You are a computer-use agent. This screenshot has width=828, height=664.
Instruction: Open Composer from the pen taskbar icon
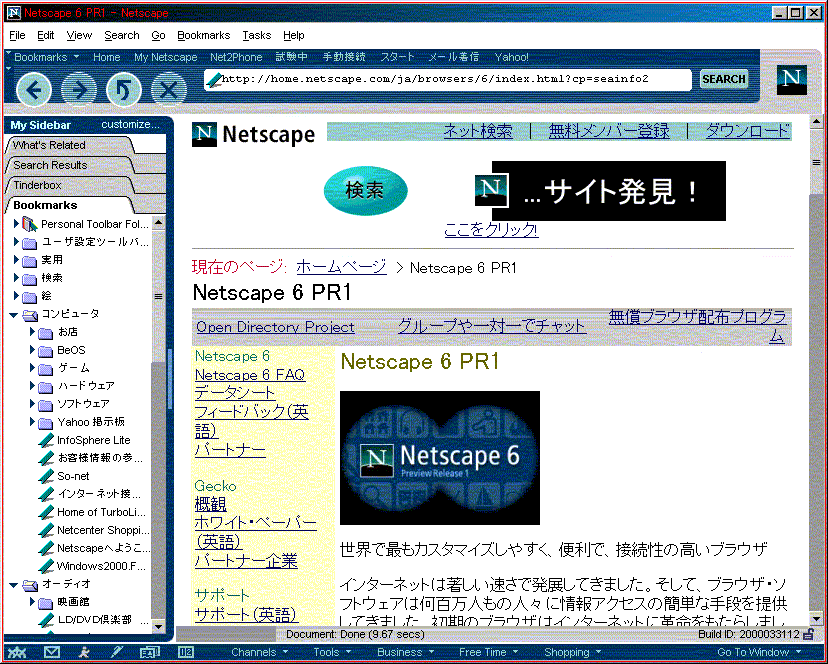[x=116, y=652]
